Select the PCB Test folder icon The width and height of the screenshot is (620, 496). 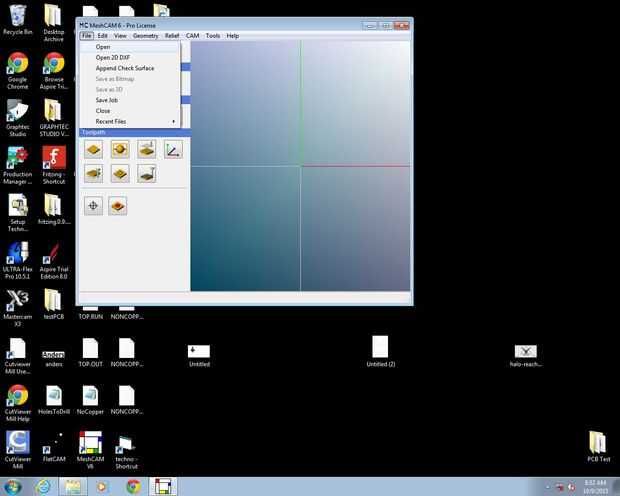pos(598,446)
